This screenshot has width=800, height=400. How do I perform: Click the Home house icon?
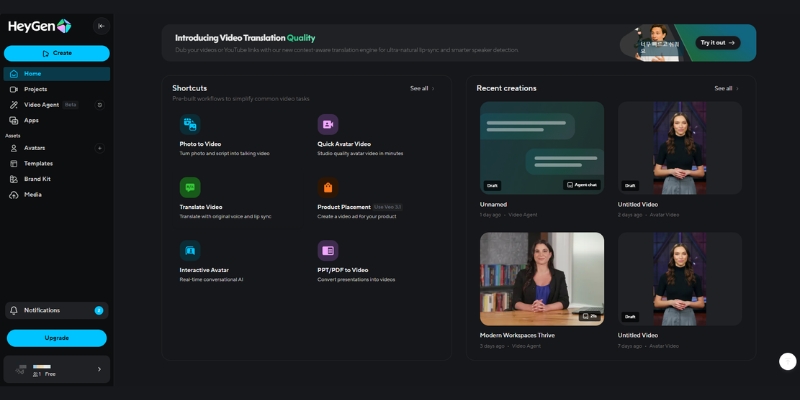[x=14, y=74]
